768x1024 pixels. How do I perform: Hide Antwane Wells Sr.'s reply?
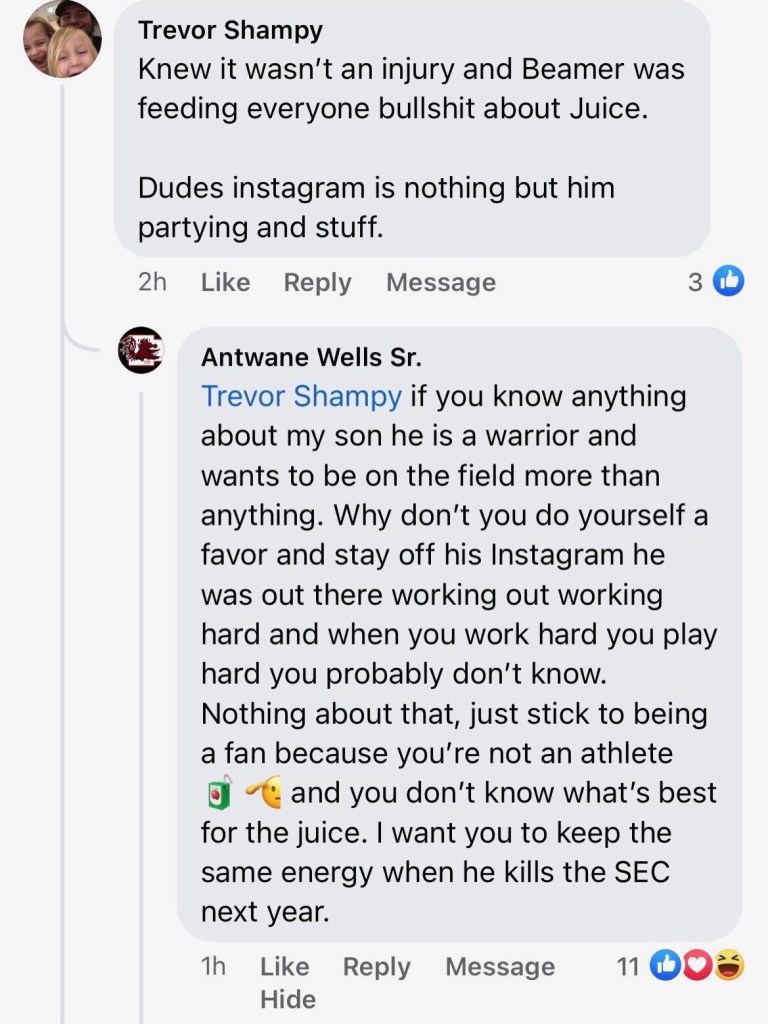[287, 999]
